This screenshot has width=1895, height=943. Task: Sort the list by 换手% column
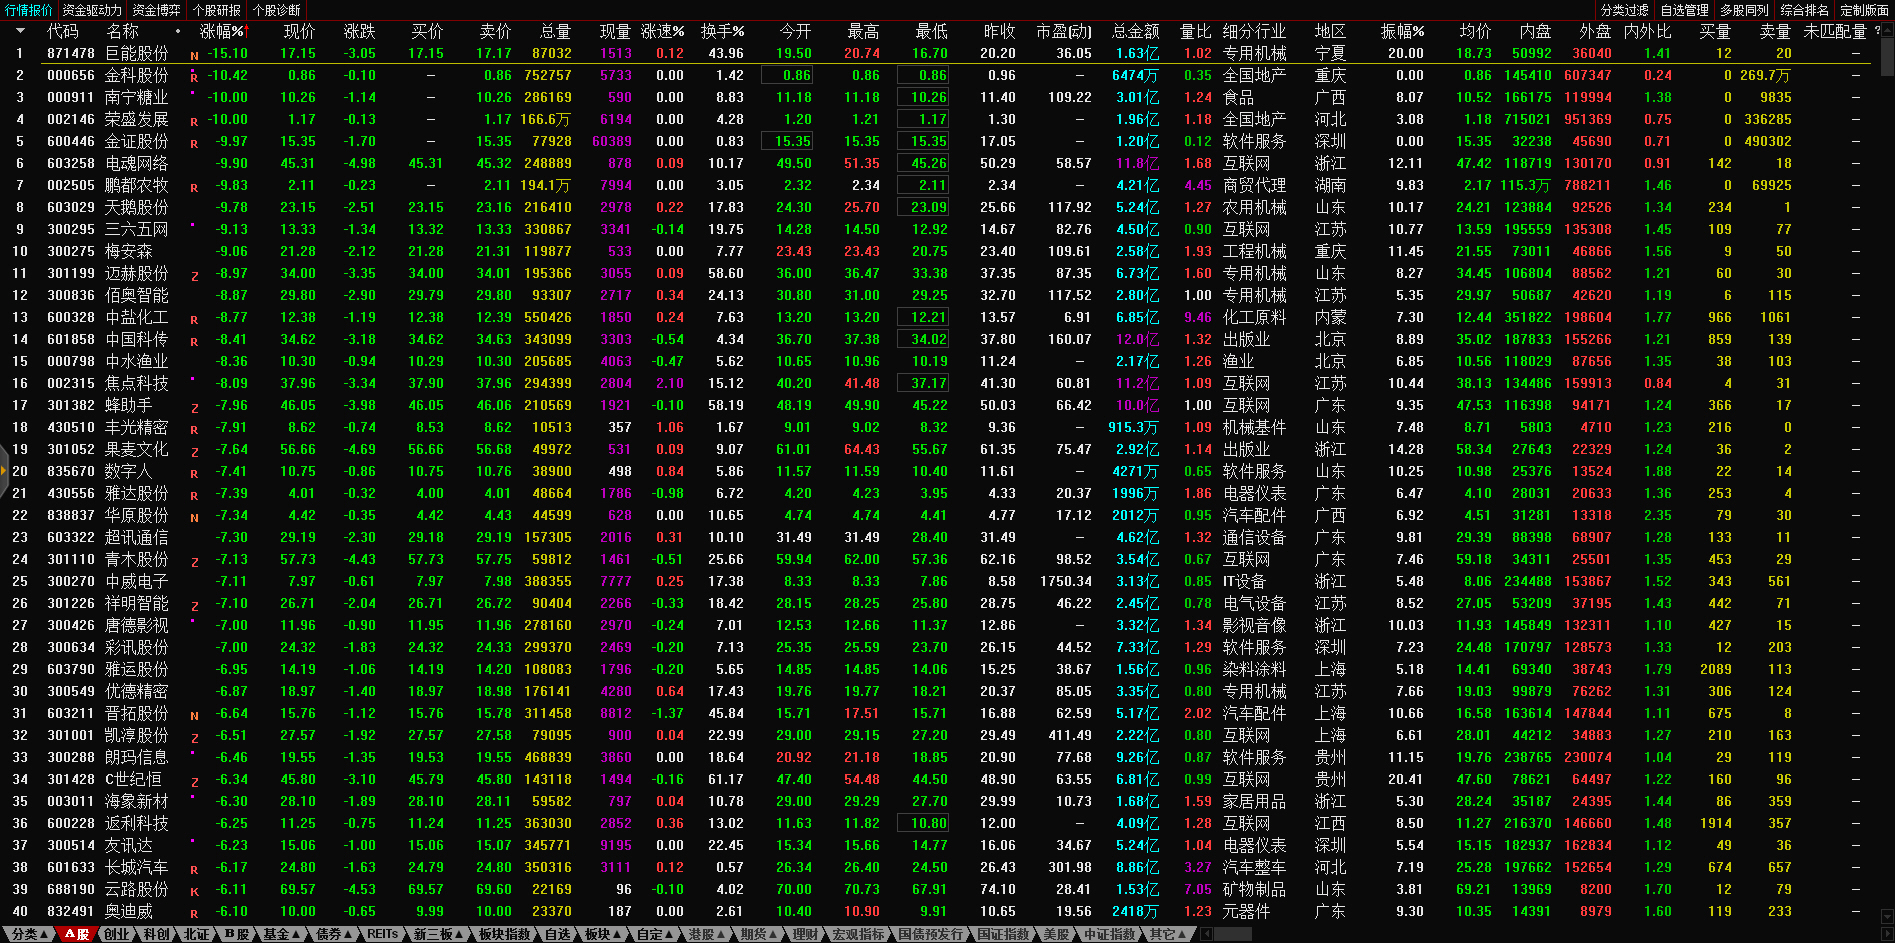[722, 31]
